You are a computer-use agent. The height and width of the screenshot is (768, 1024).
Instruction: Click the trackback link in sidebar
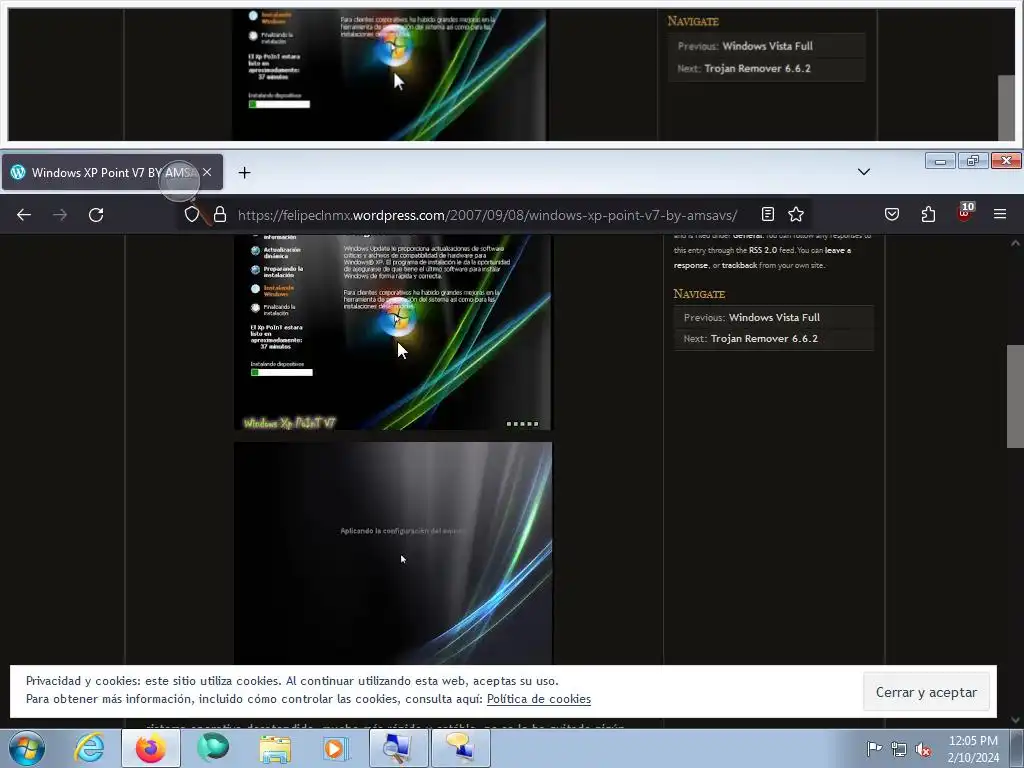coord(739,265)
